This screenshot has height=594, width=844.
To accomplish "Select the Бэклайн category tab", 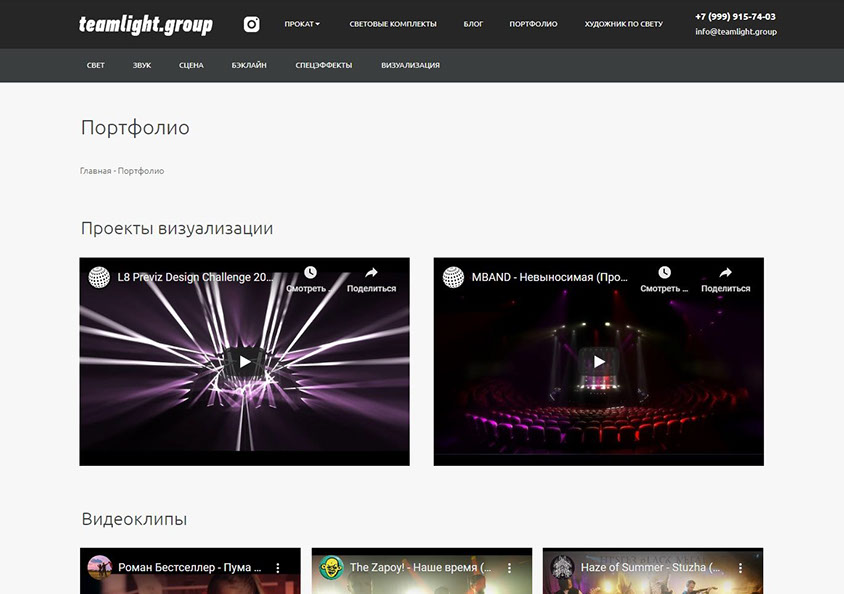I will point(249,65).
